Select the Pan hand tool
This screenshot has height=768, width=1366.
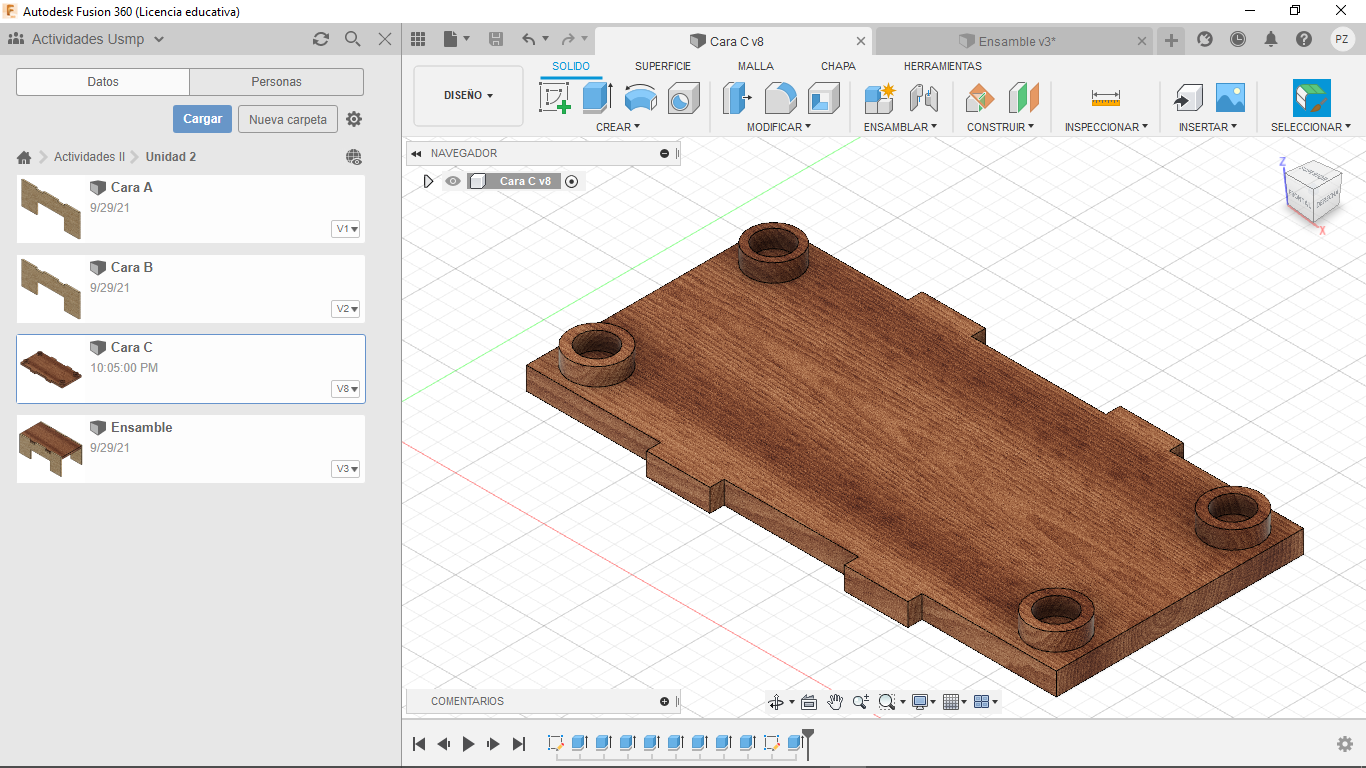click(835, 702)
